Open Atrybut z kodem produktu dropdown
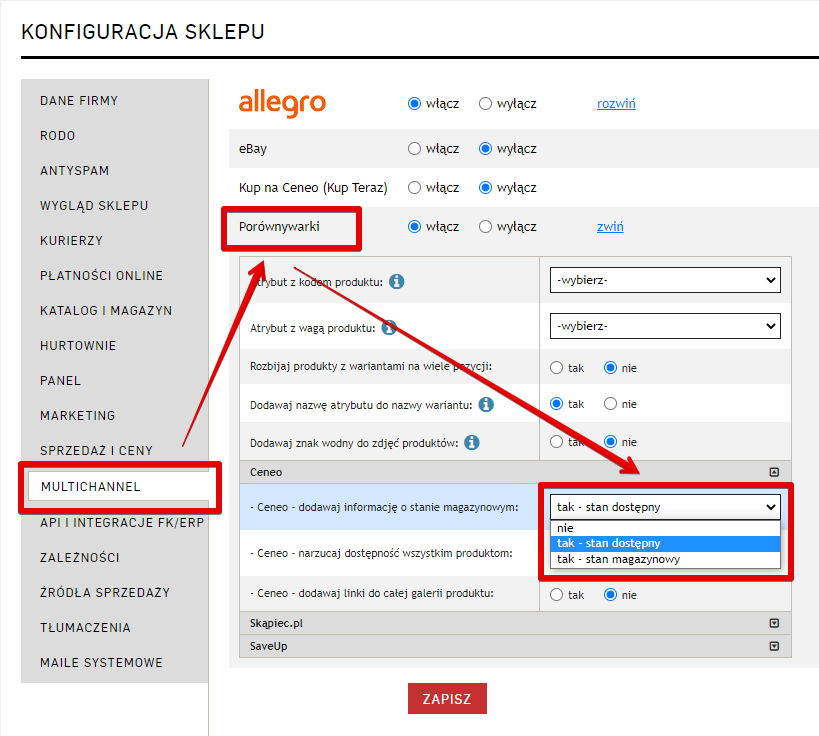Screen dimensions: 819x736 [x=665, y=281]
